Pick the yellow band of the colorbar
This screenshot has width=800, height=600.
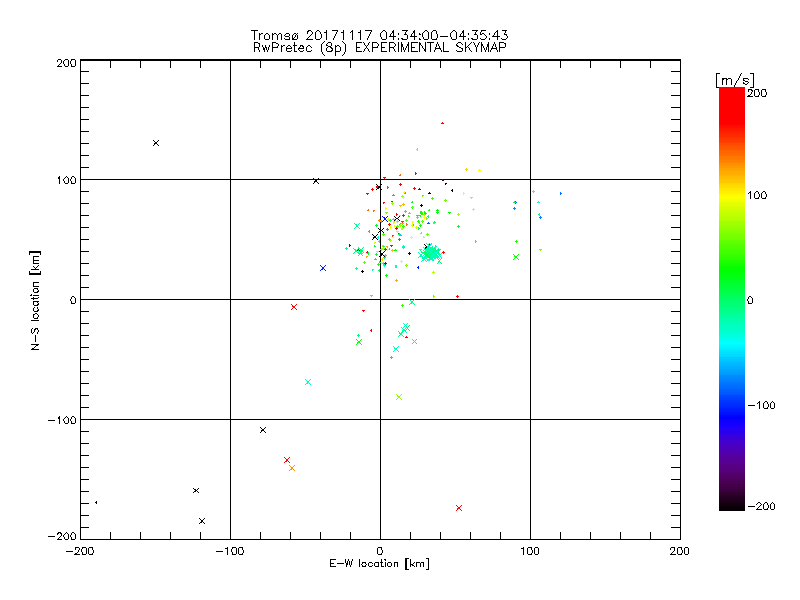[x=732, y=195]
